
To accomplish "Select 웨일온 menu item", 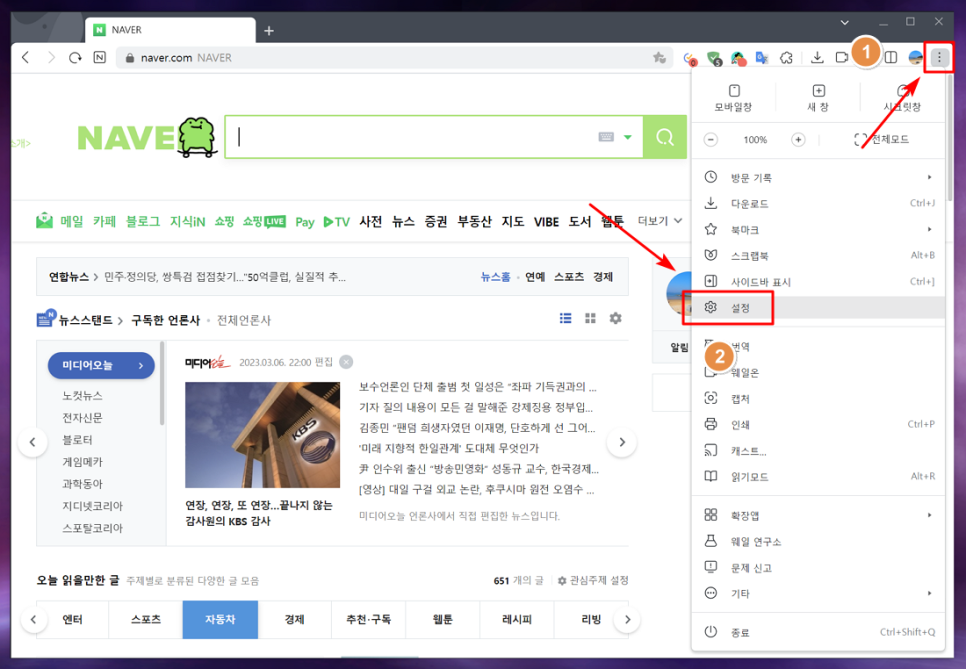I will (818, 372).
